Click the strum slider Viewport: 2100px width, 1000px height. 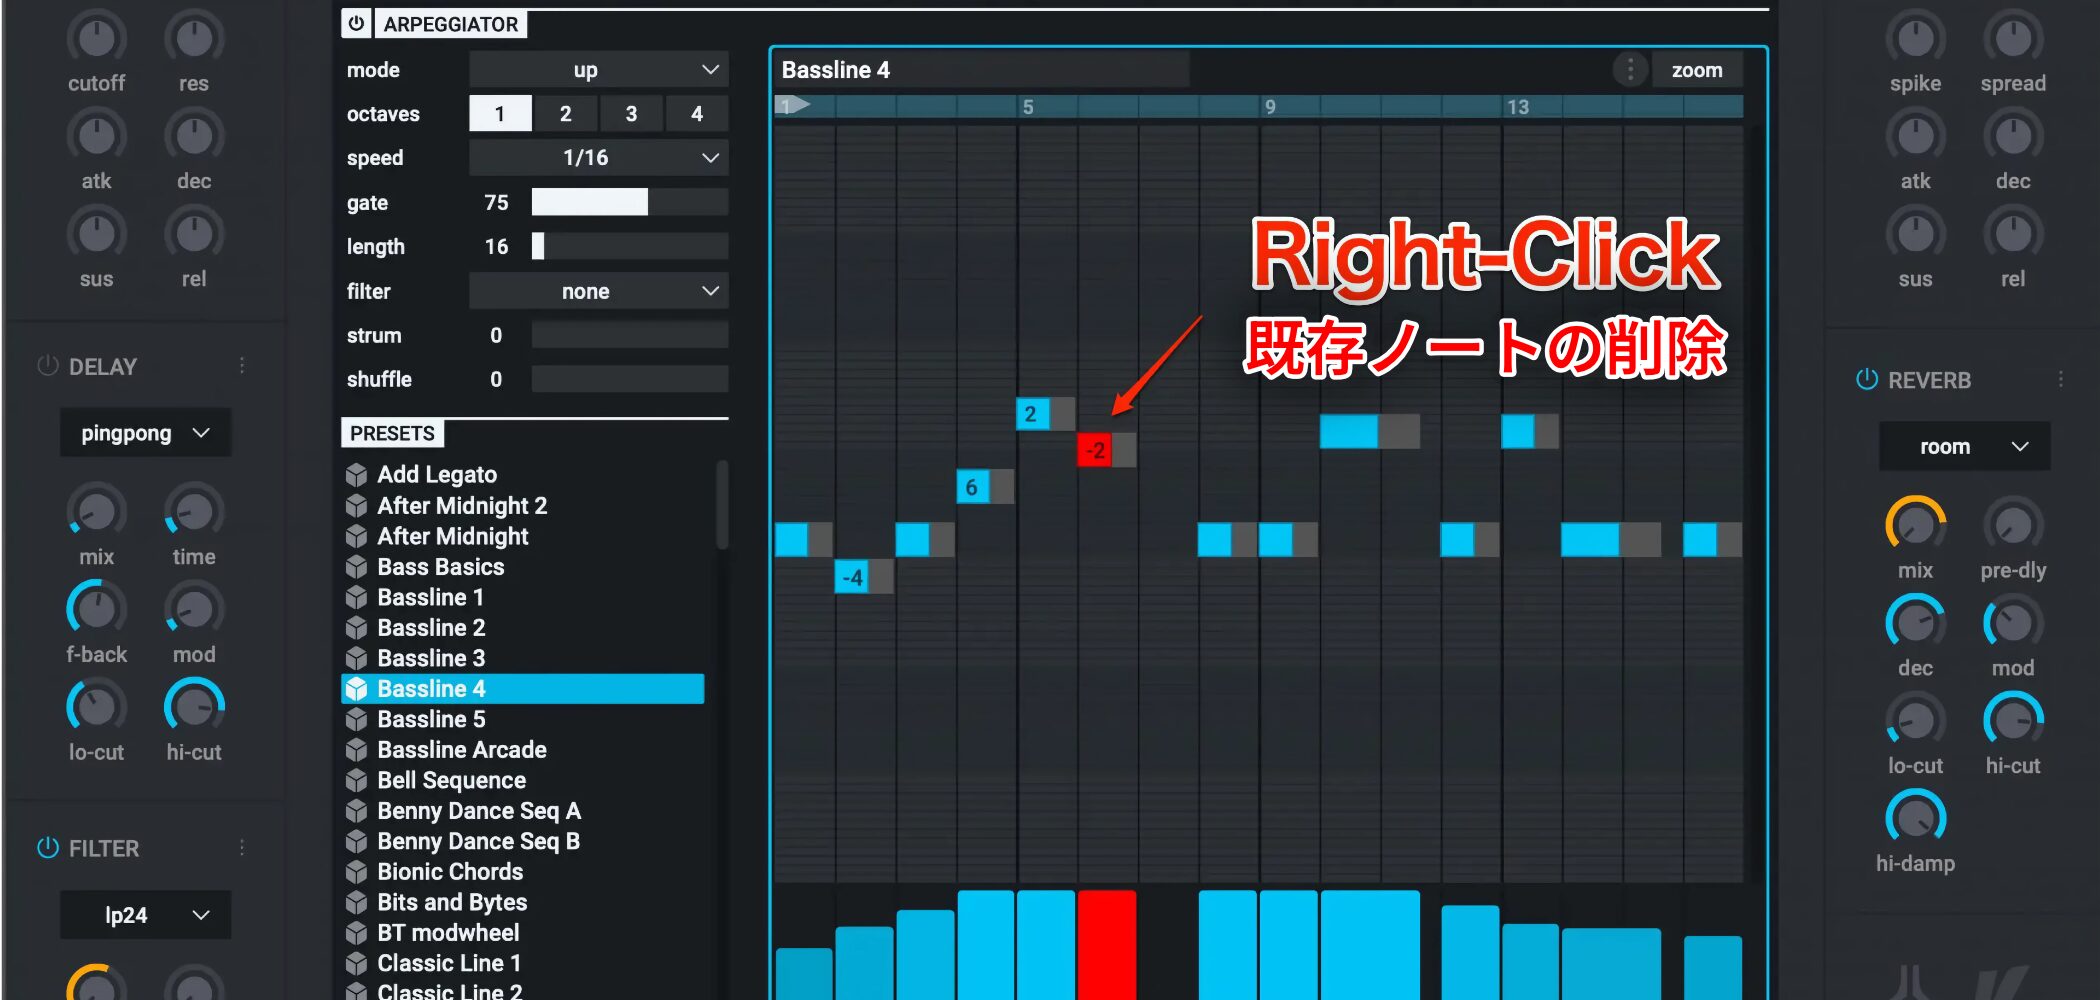click(630, 335)
